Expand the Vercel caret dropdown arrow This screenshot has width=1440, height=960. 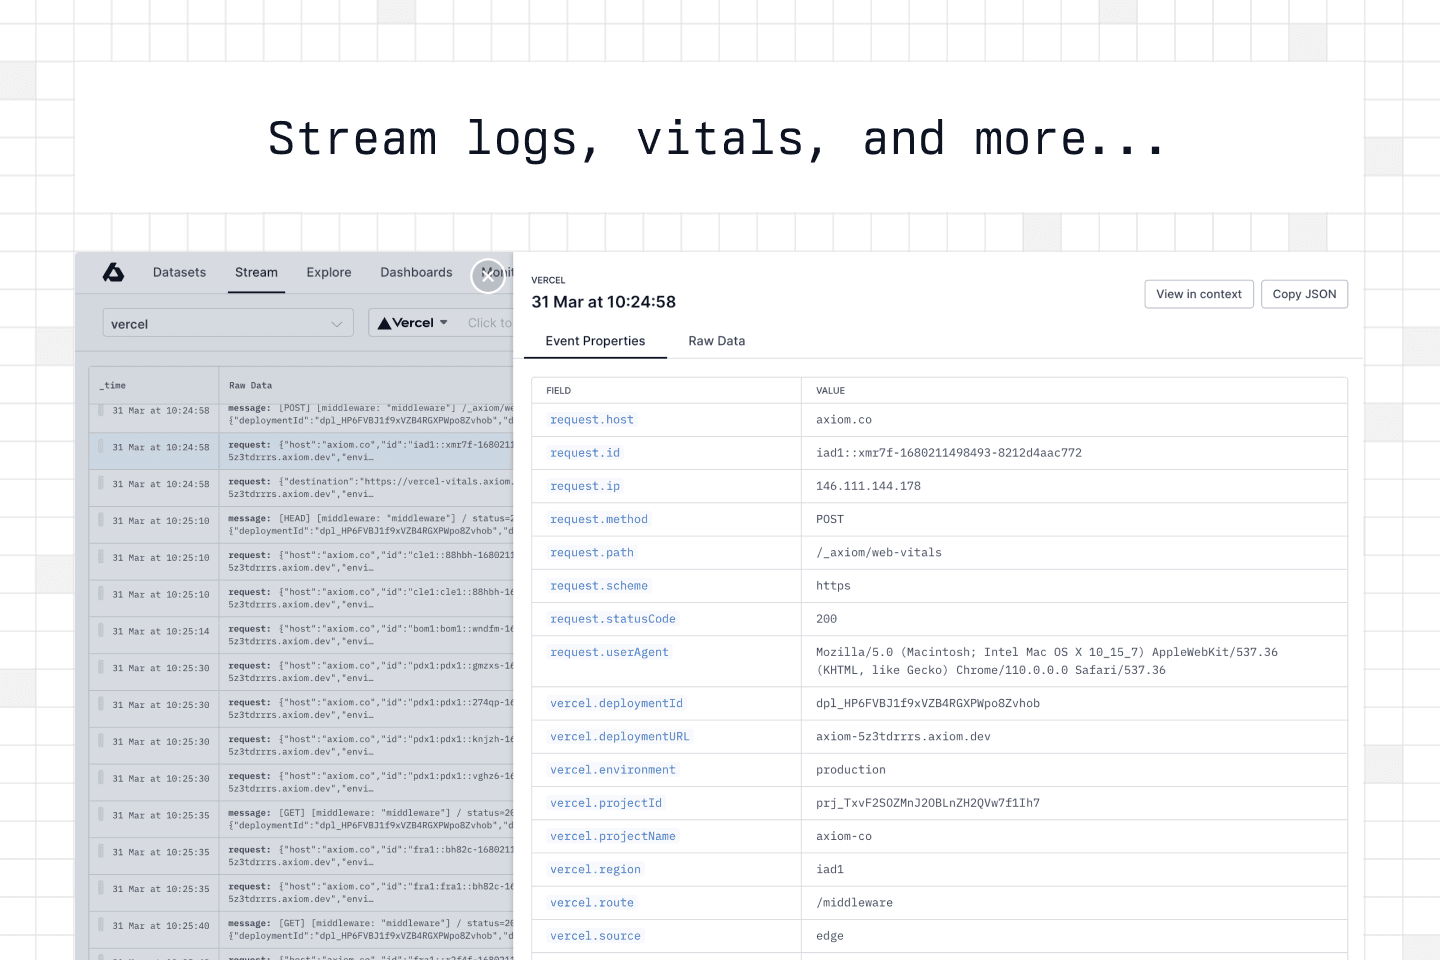tap(444, 323)
